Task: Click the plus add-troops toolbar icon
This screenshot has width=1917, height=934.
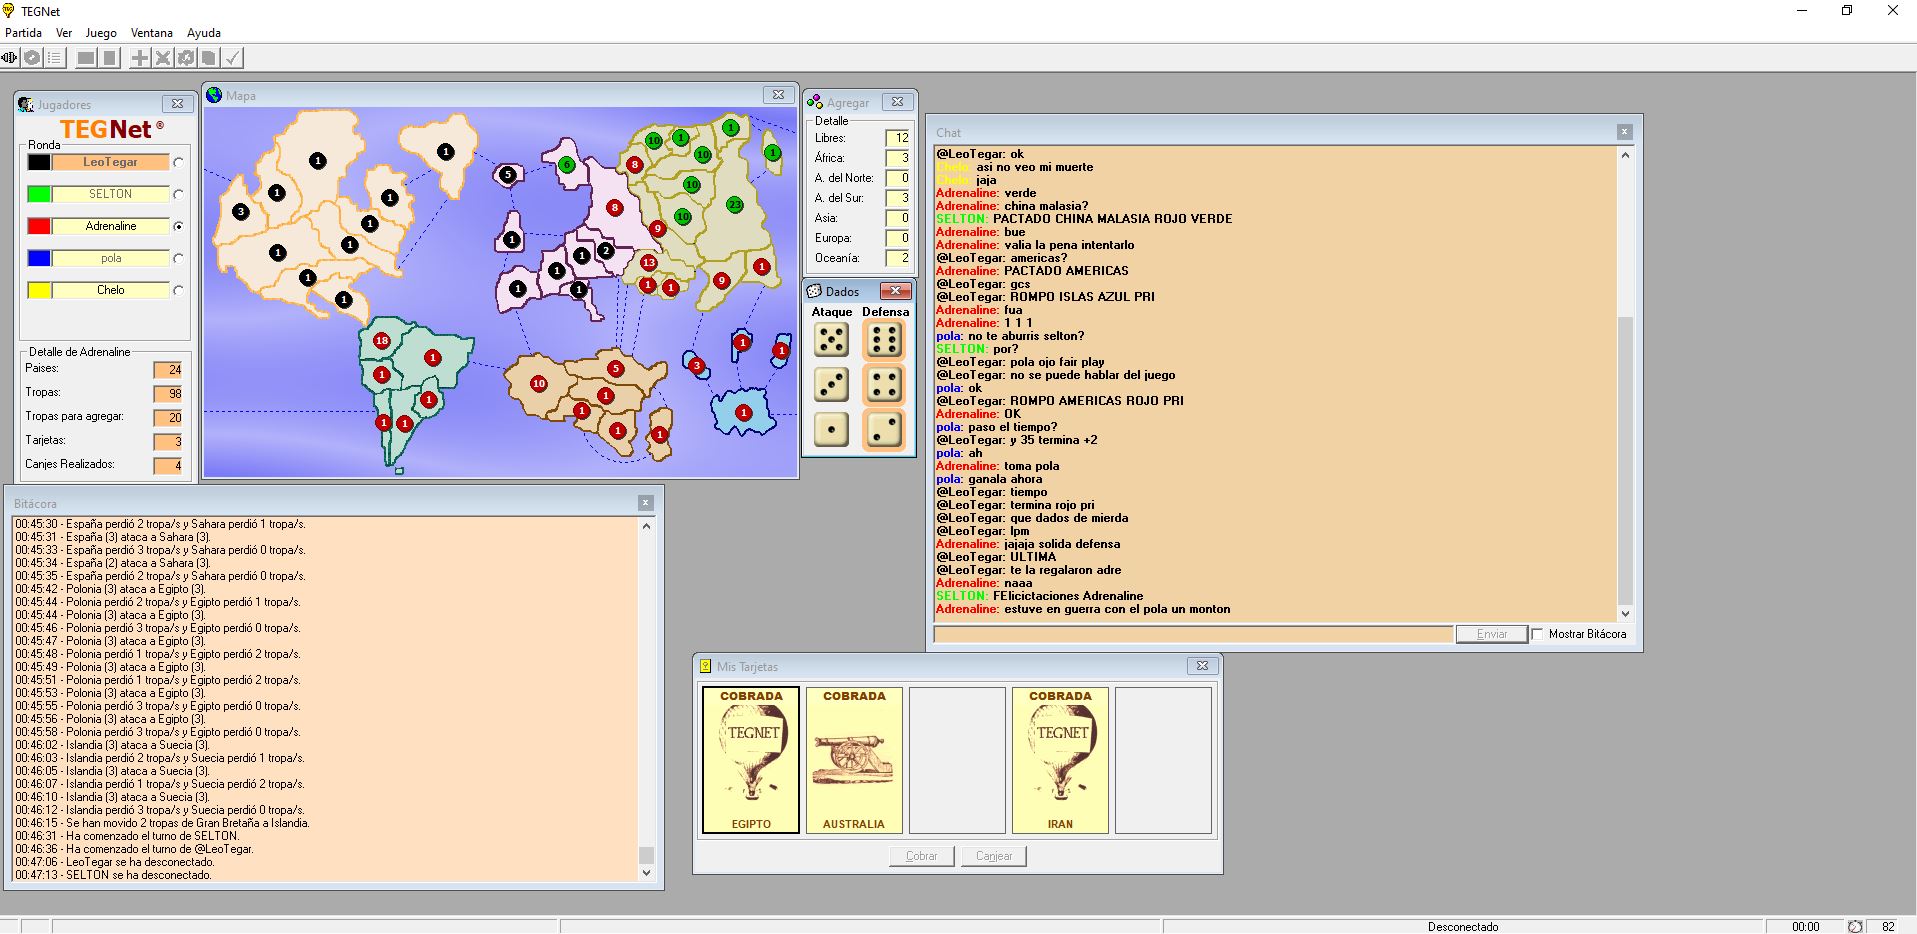Action: 140,58
